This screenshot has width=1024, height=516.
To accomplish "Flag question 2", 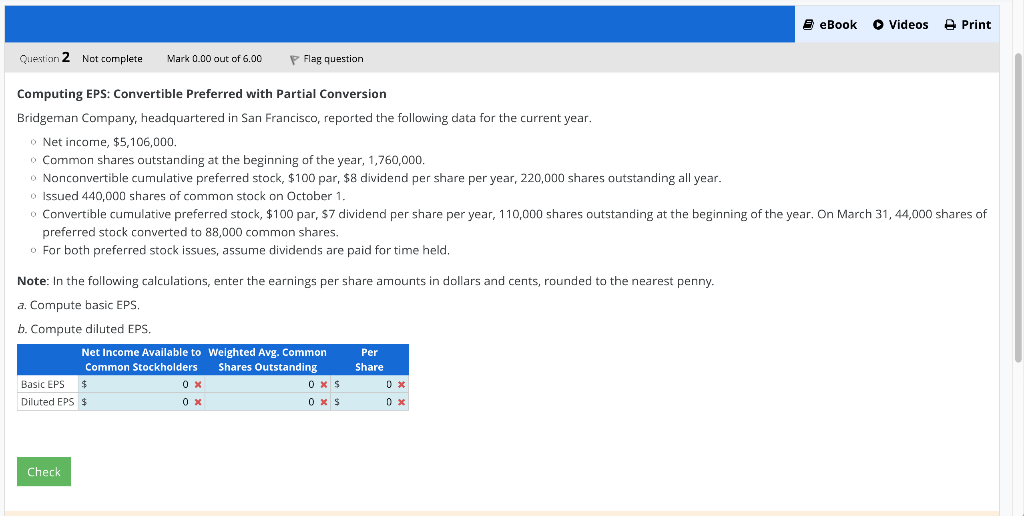I will point(327,59).
